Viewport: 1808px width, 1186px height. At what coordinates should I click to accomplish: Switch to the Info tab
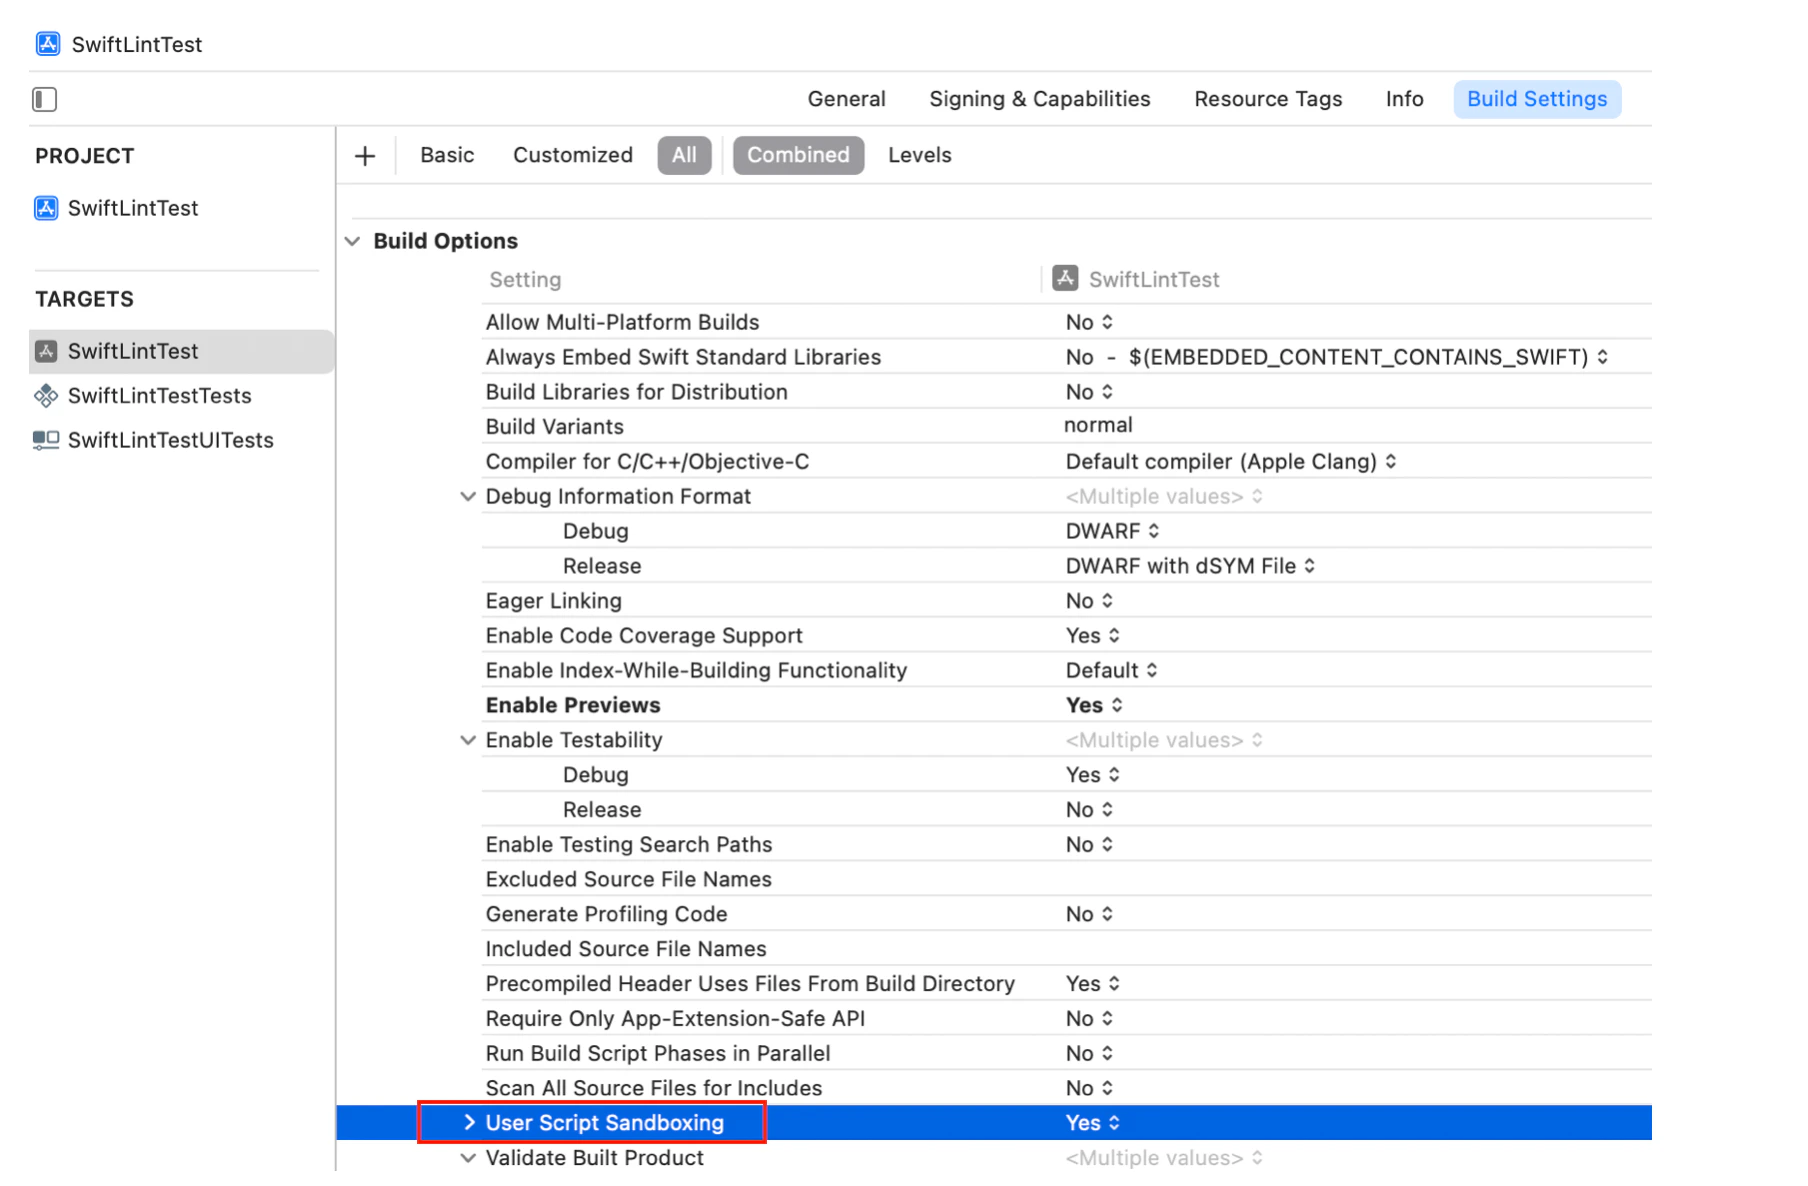pos(1404,99)
